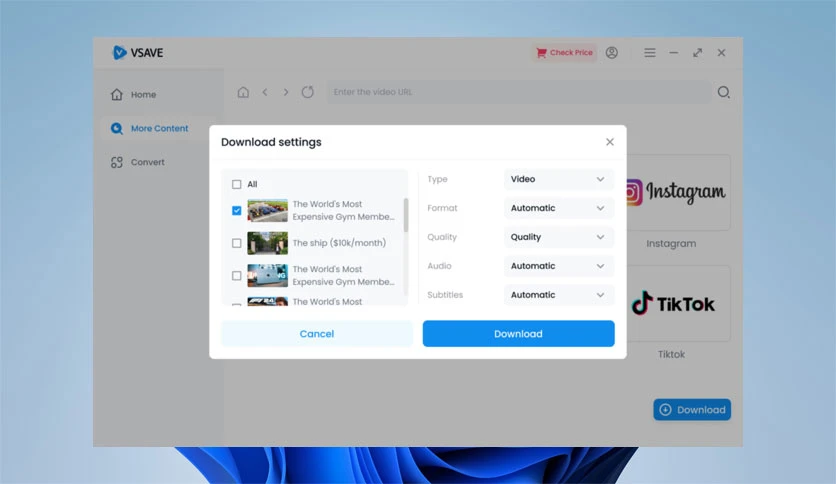The width and height of the screenshot is (836, 484).
Task: Click the floating Download button at bottom right
Action: click(x=692, y=409)
